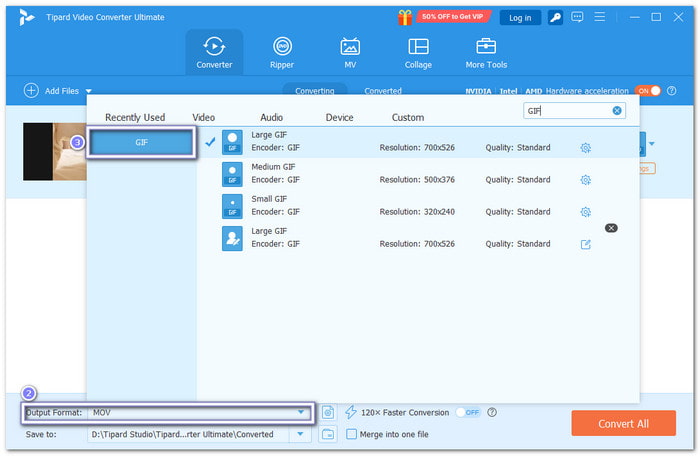Click the custom Large GIF profile icon
This screenshot has height=456, width=700.
(232, 238)
